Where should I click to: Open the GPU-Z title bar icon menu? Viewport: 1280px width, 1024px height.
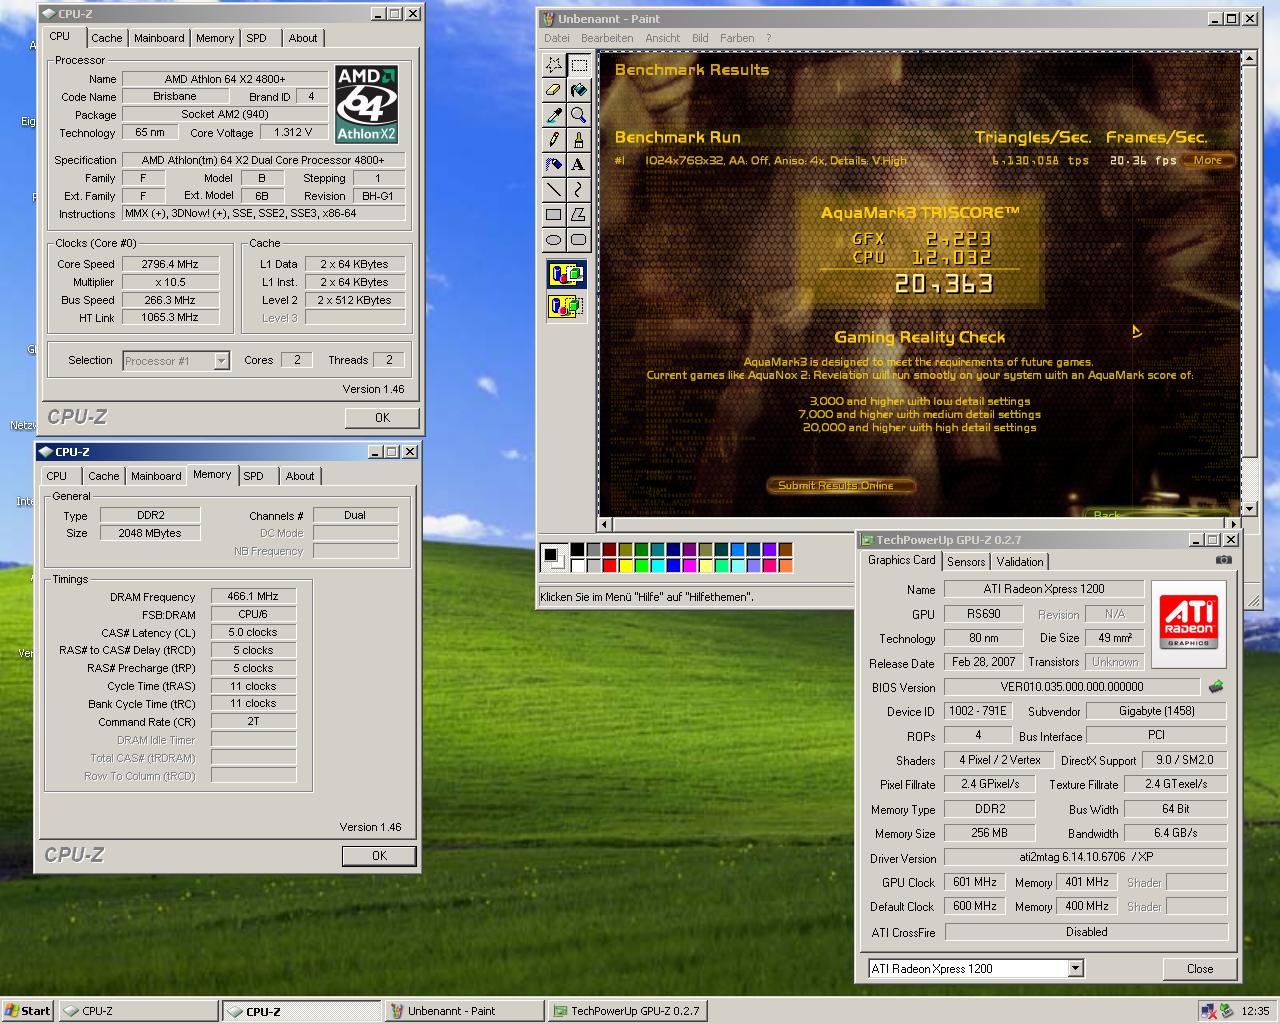[867, 540]
